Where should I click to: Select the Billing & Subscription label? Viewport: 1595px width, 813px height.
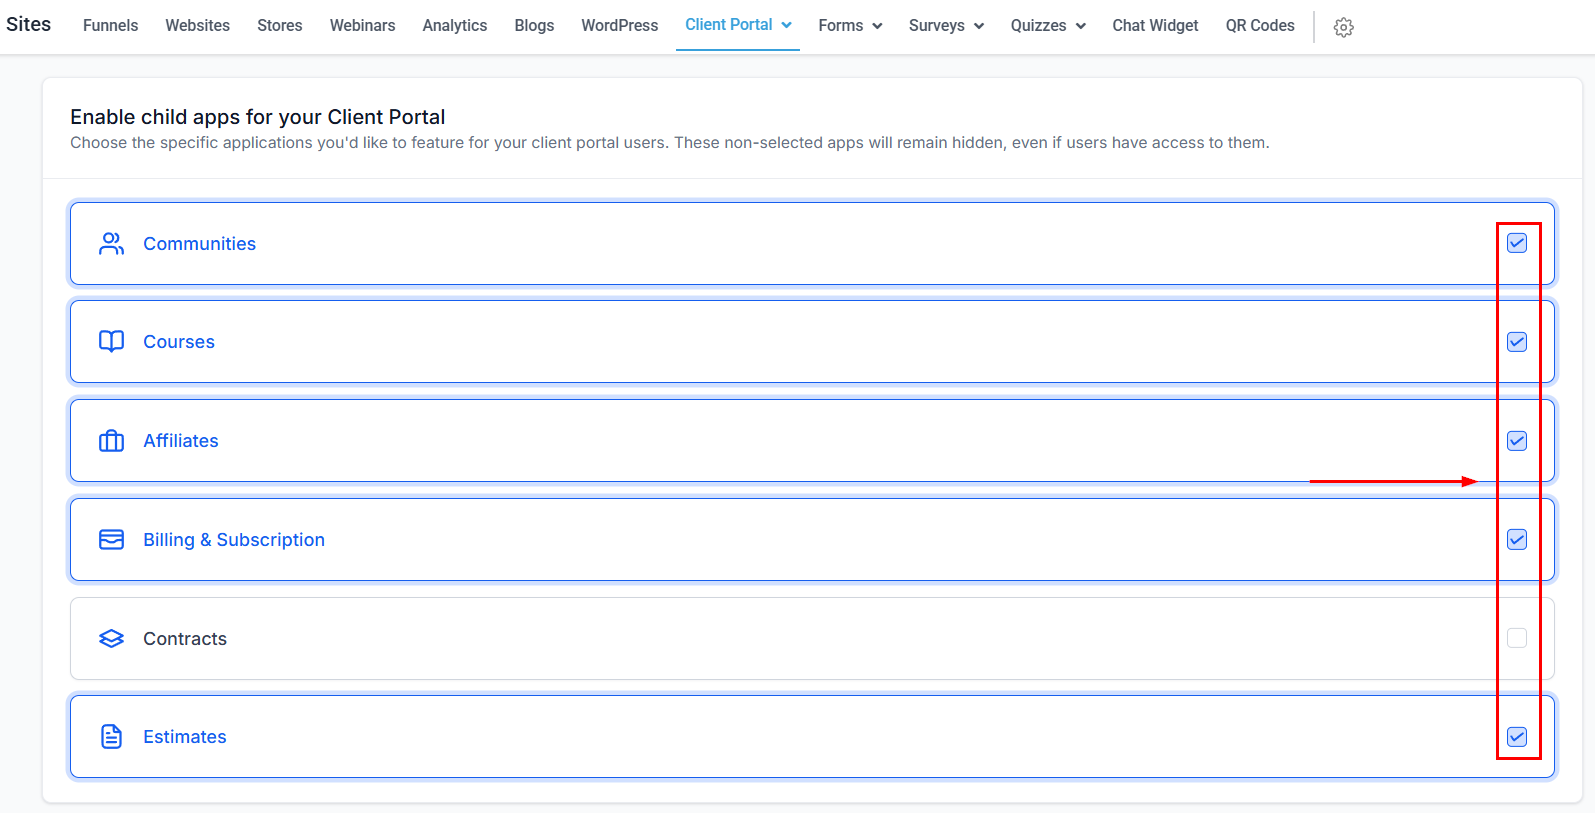pos(234,540)
